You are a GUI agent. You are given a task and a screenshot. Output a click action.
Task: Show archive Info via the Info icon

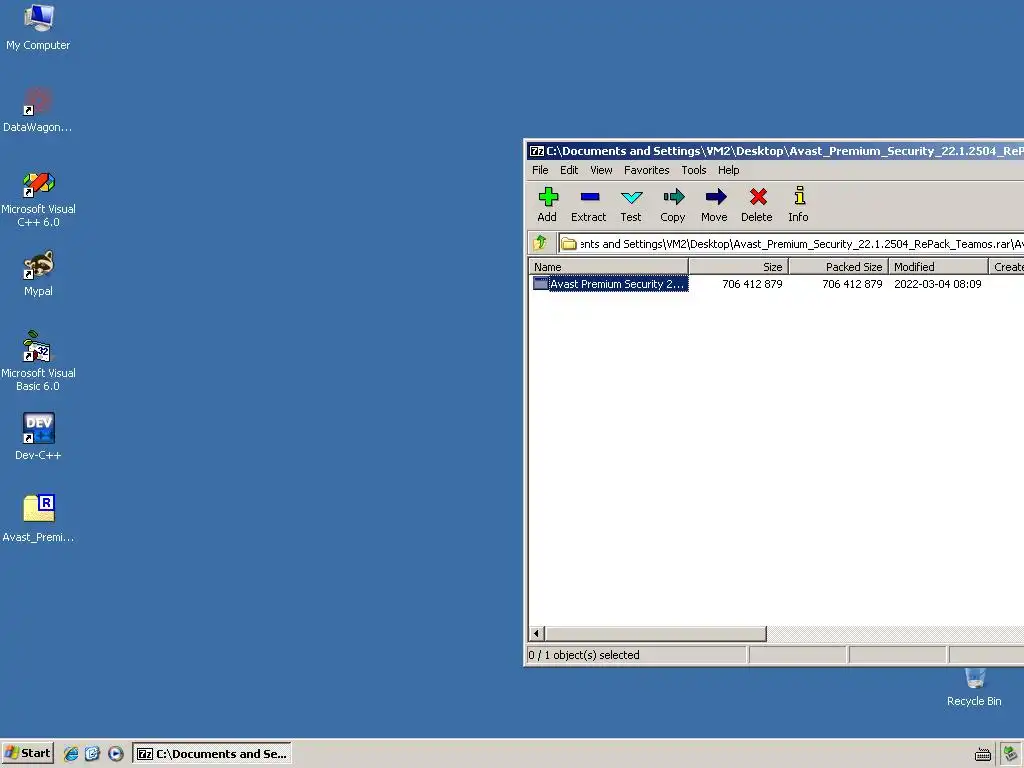pyautogui.click(x=798, y=204)
